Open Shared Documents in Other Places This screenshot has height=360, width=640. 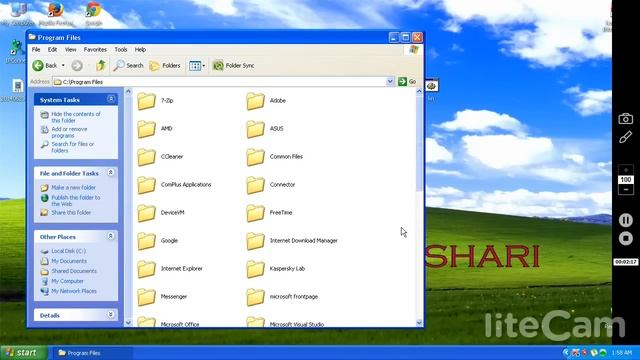click(x=74, y=271)
